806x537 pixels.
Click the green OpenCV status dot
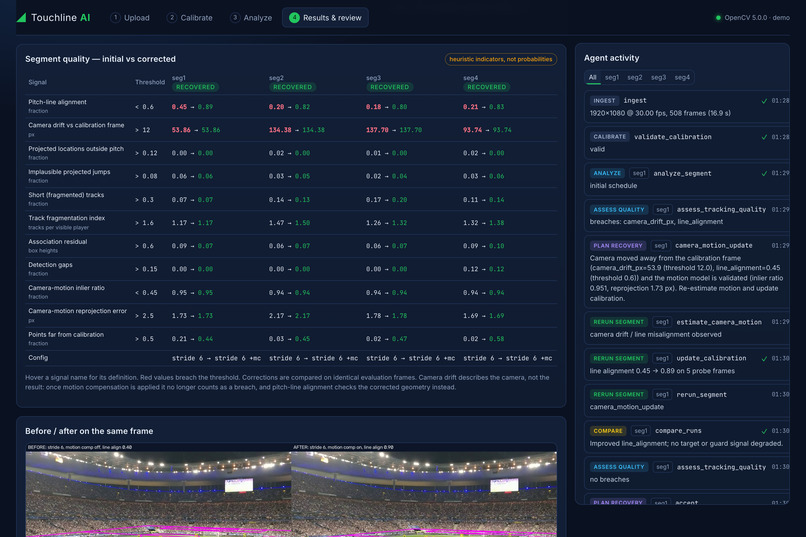click(718, 17)
